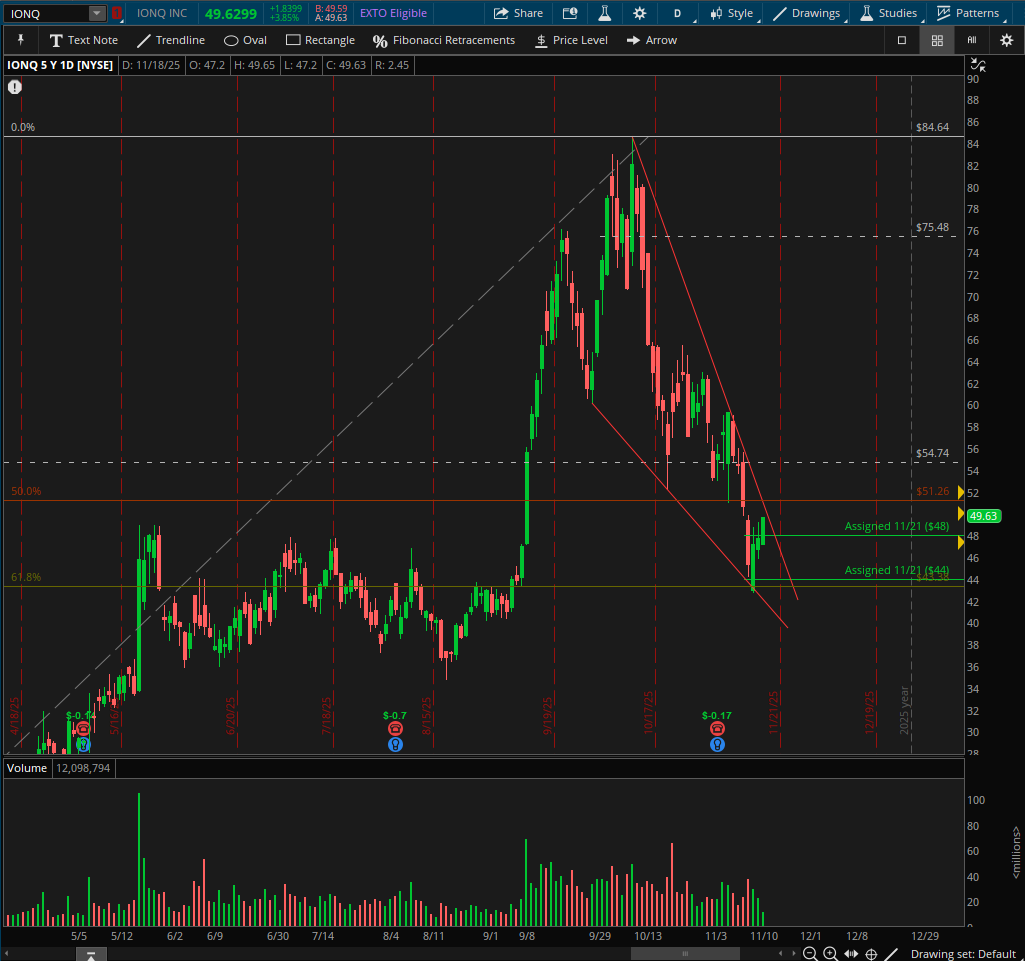The width and height of the screenshot is (1025, 961).
Task: Select the Oval drawing tool
Action: tap(244, 40)
